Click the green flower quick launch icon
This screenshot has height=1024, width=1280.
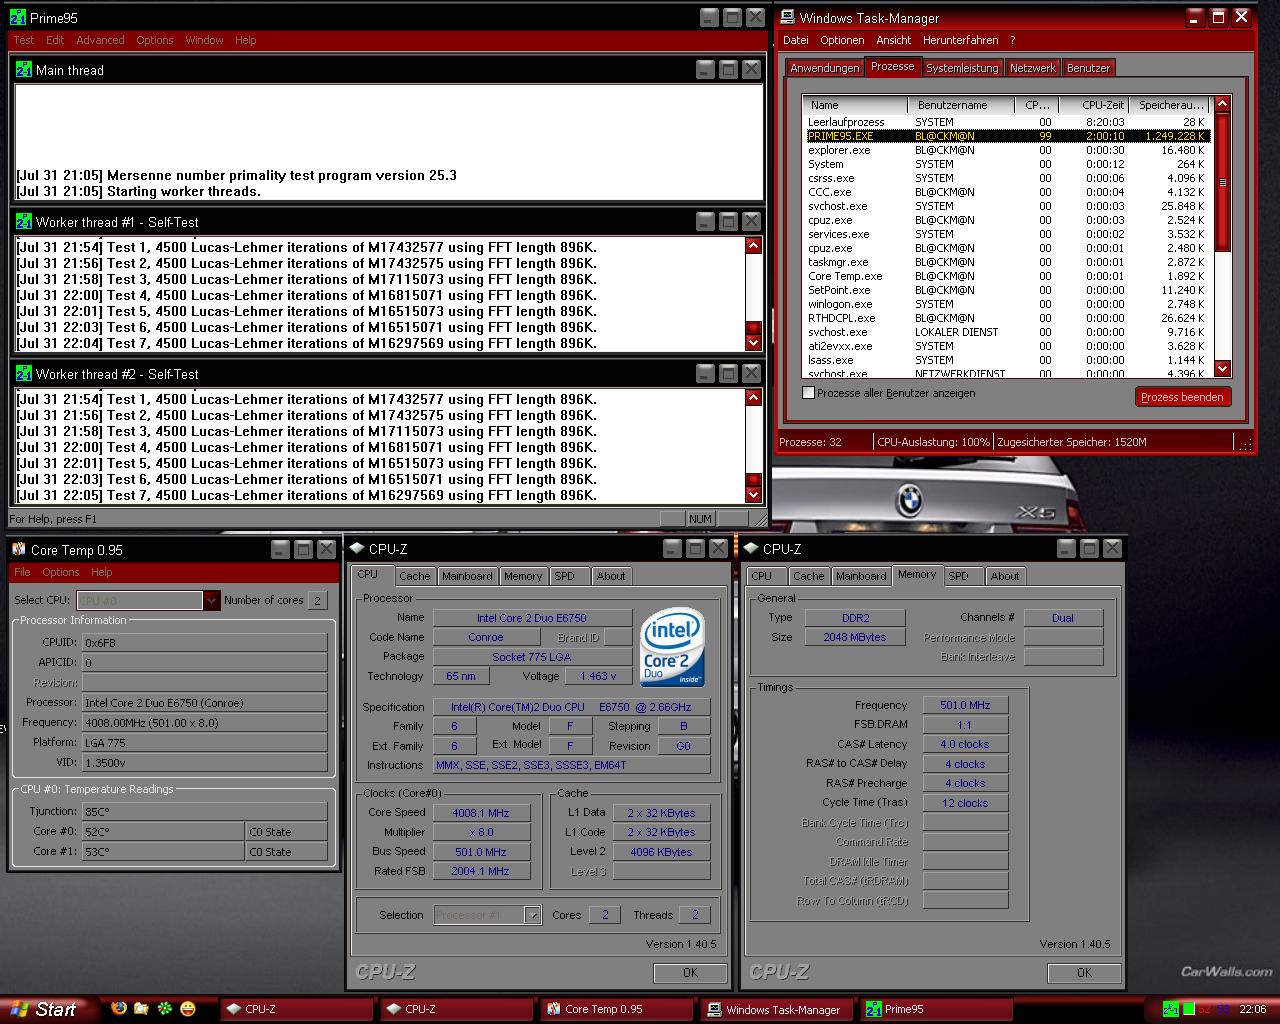click(164, 1008)
